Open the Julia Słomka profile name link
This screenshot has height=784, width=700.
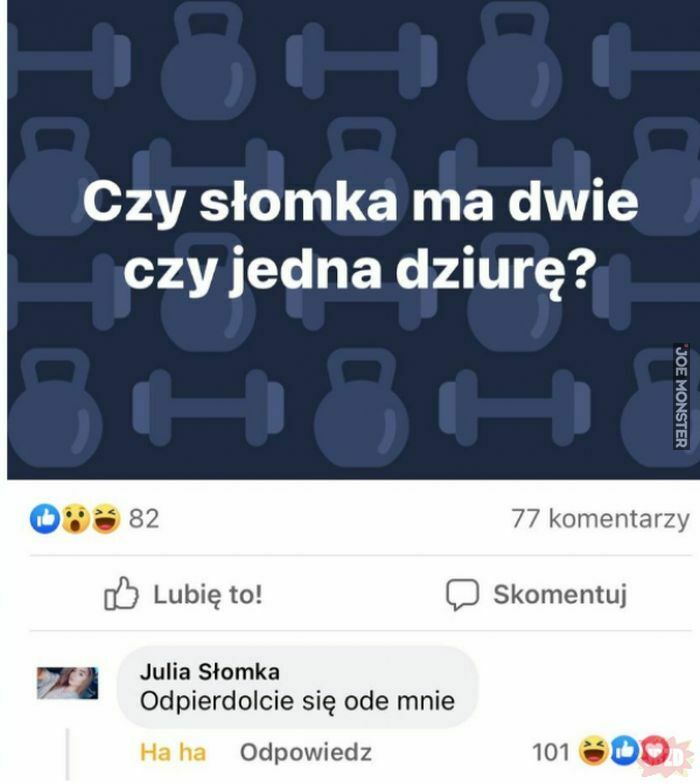coord(210,672)
